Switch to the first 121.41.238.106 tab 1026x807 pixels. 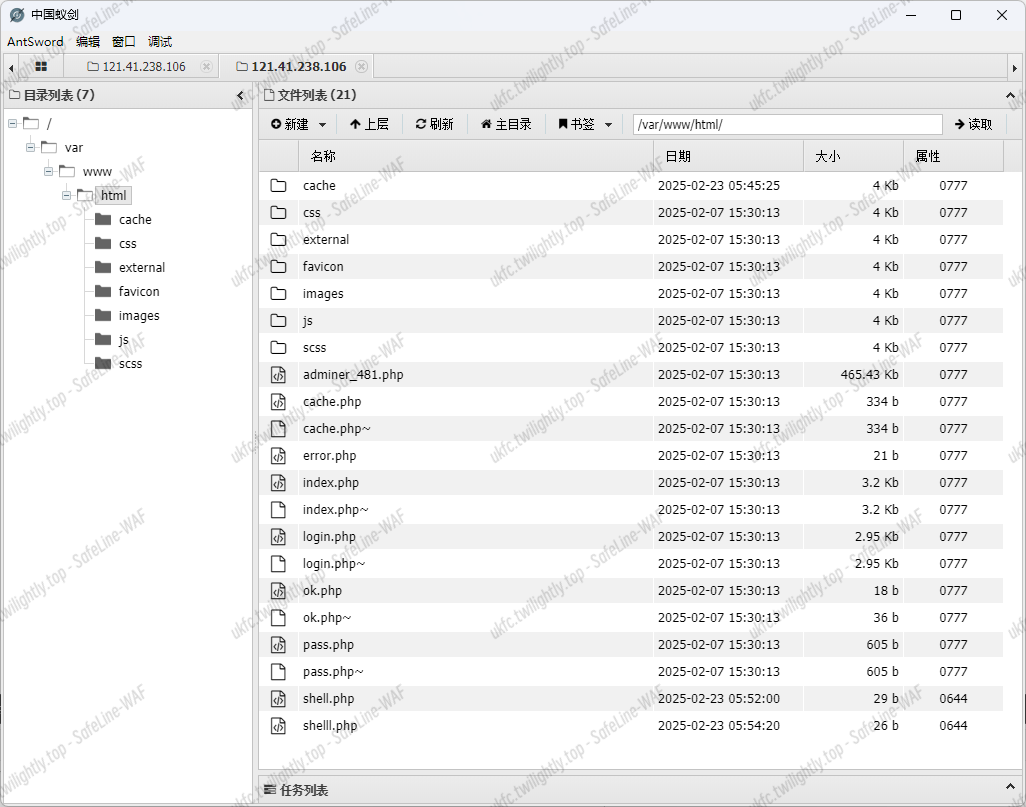pos(143,67)
